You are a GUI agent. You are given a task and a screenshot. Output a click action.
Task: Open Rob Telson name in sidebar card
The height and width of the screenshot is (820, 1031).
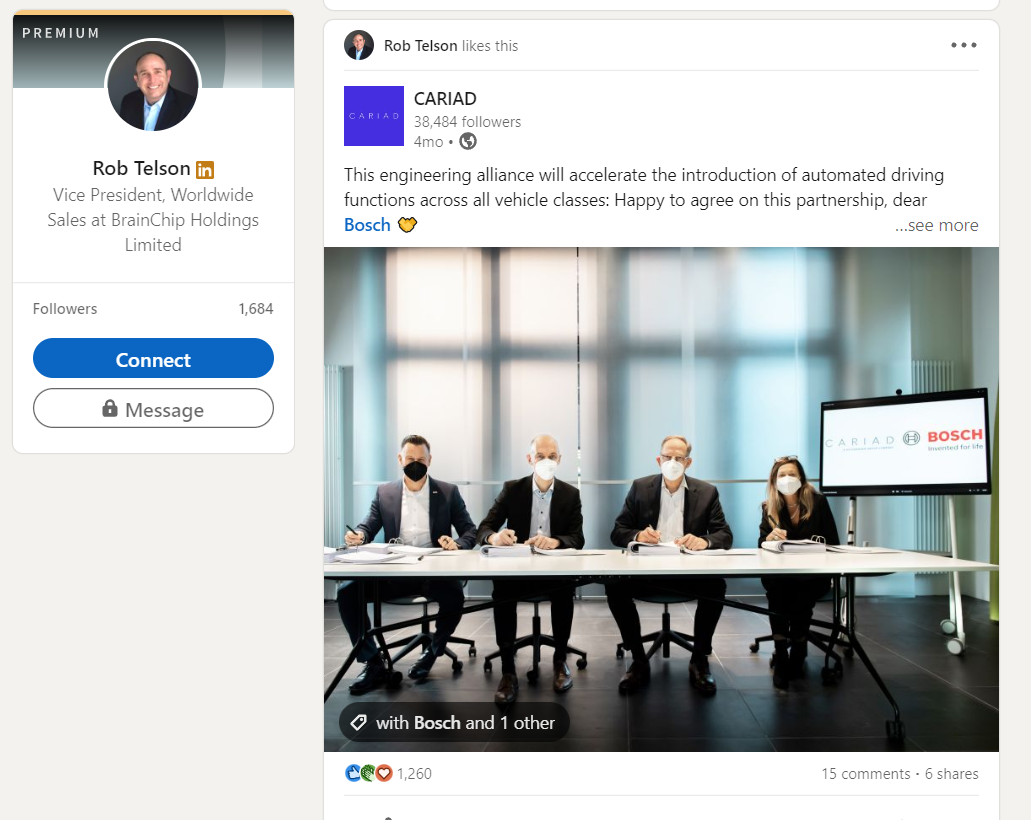coord(141,168)
